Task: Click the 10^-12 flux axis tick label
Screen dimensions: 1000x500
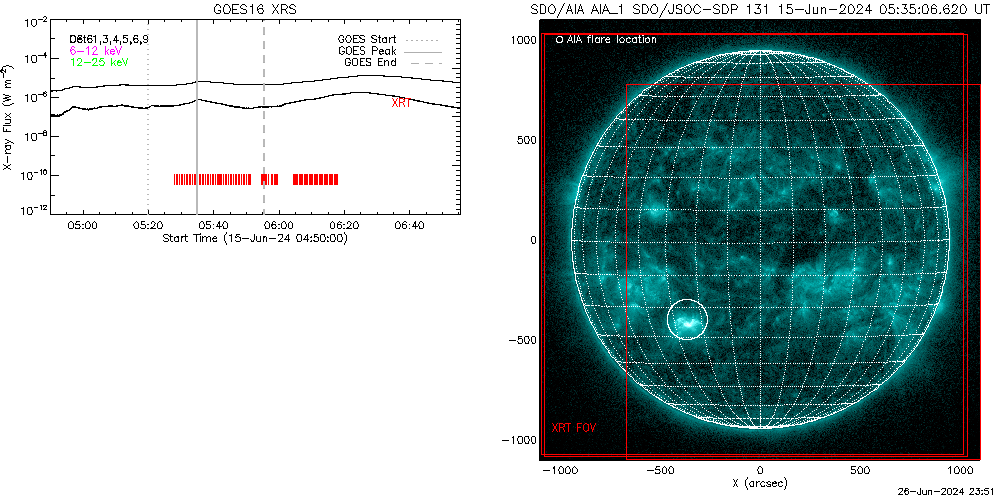Action: tap(35, 209)
